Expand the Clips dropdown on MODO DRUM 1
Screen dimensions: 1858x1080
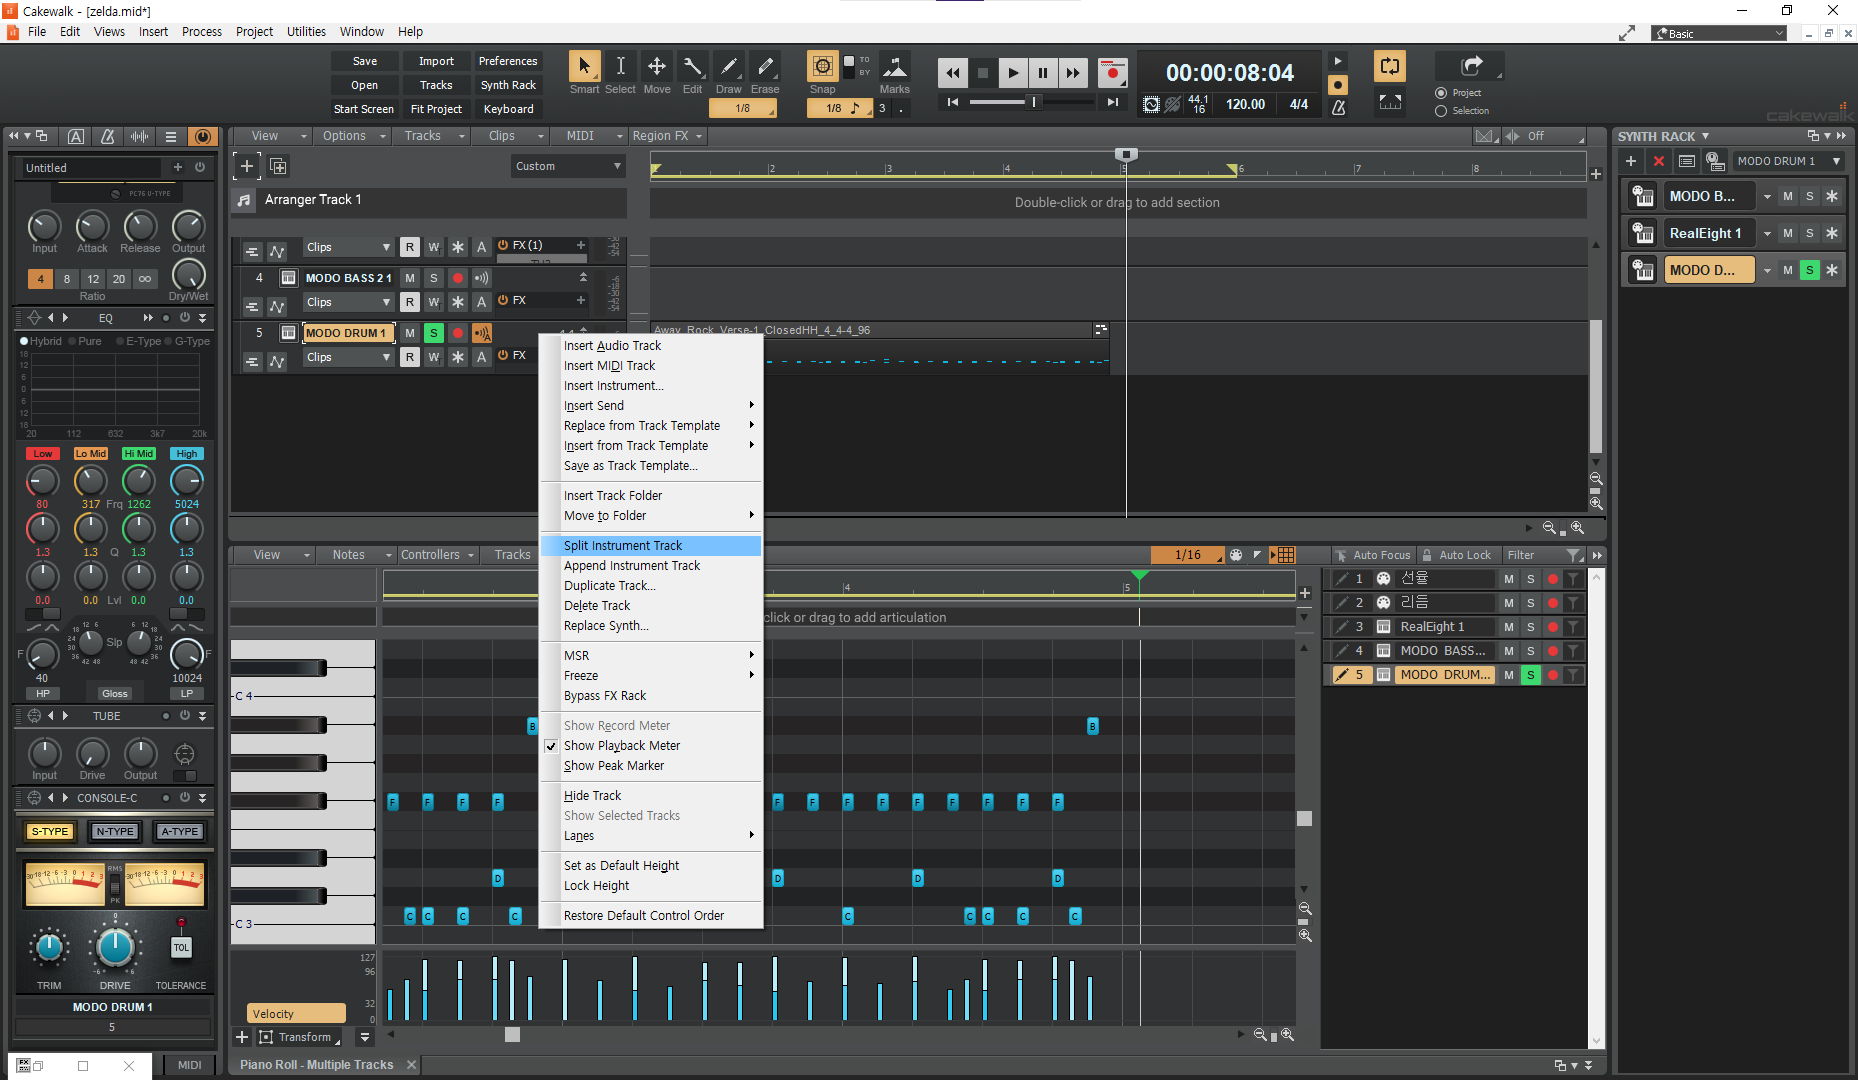click(348, 357)
